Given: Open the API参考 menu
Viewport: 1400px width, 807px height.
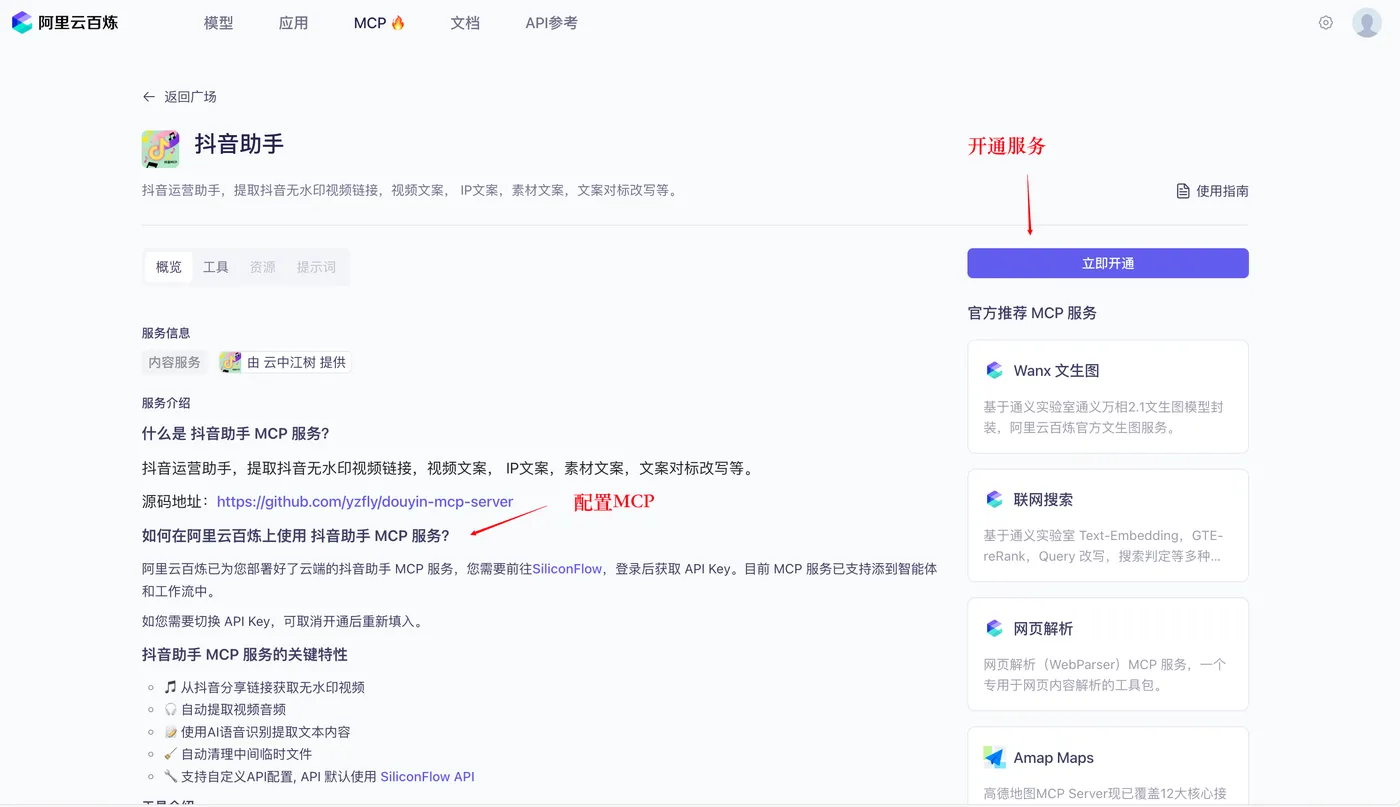Looking at the screenshot, I should [551, 23].
